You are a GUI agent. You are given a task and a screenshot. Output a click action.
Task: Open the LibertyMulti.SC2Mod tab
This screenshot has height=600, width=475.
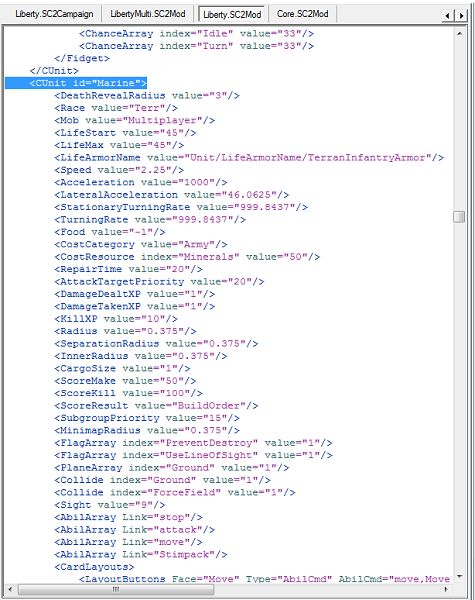click(148, 14)
